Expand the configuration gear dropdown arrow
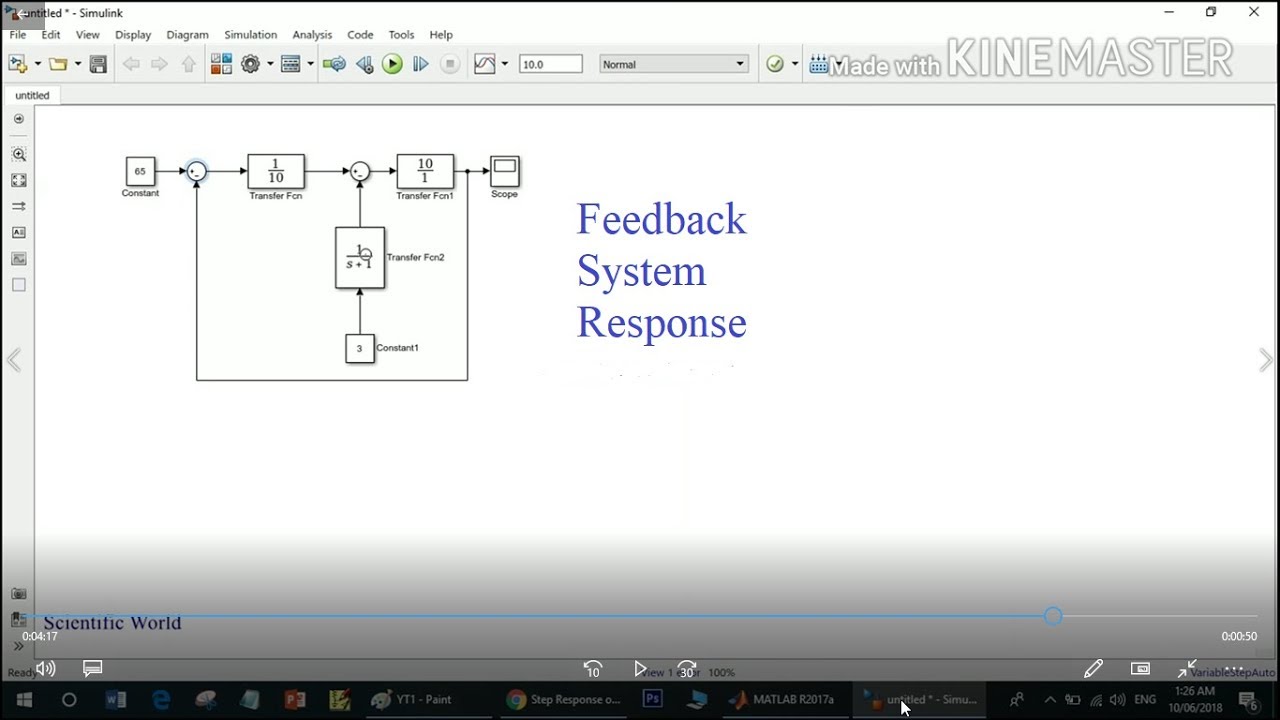Image resolution: width=1280 pixels, height=720 pixels. click(270, 64)
